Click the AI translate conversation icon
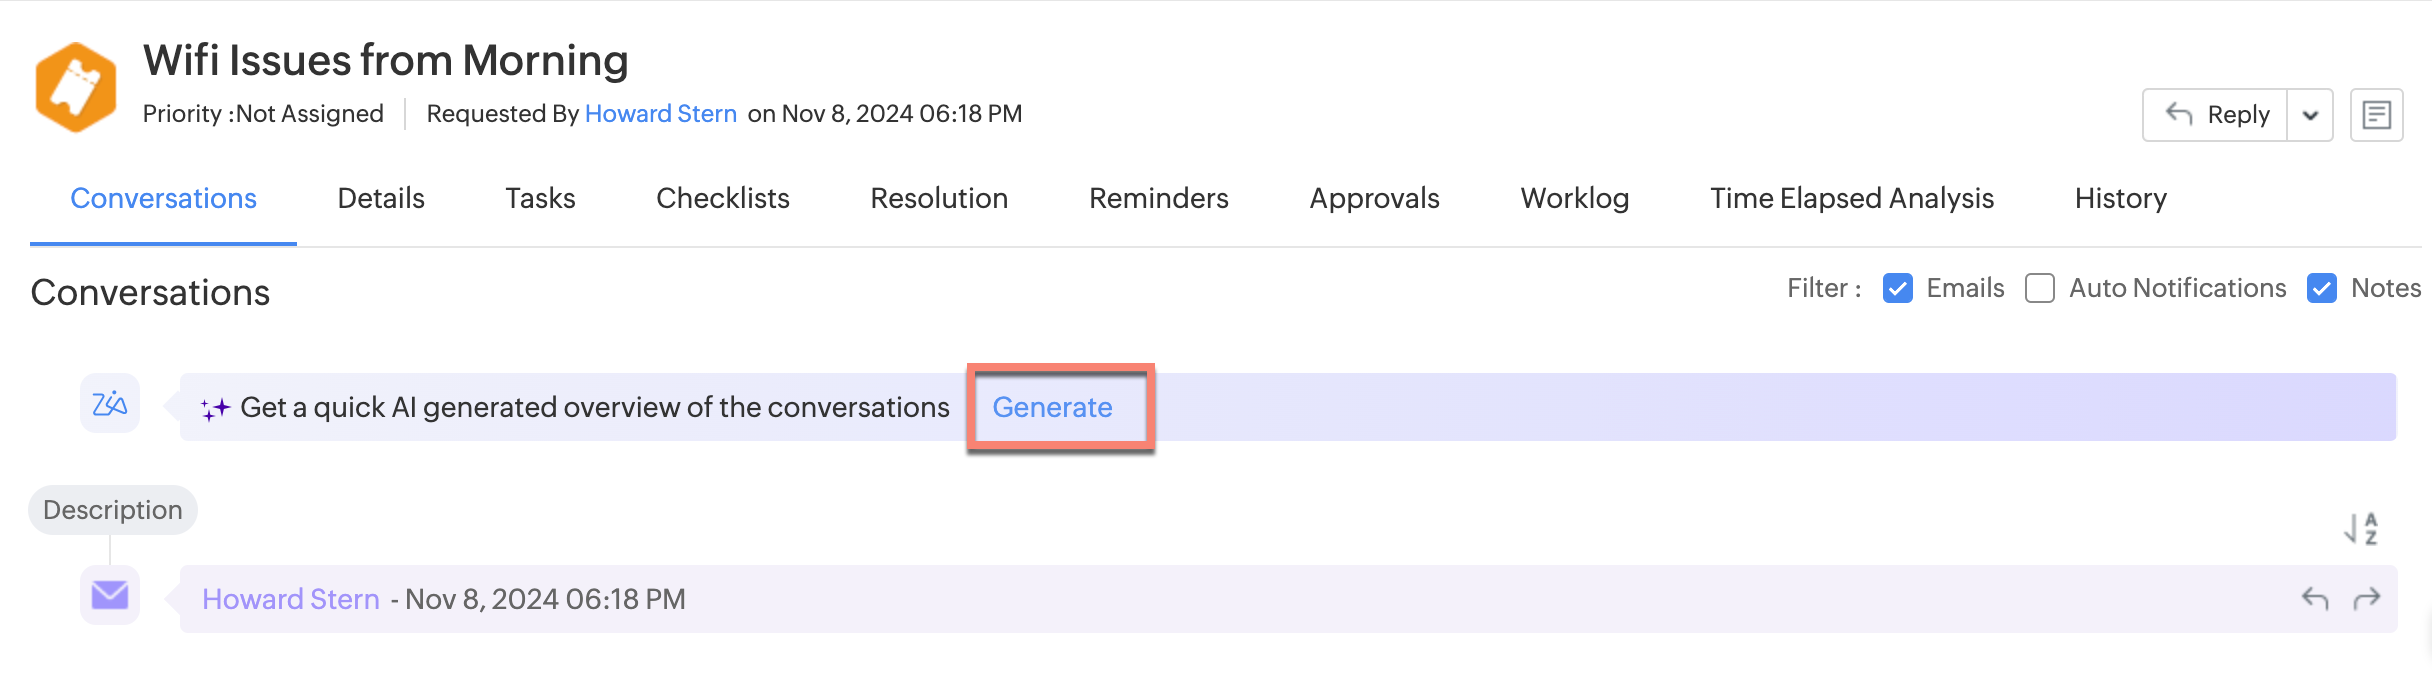The image size is (2432, 690). coord(110,404)
